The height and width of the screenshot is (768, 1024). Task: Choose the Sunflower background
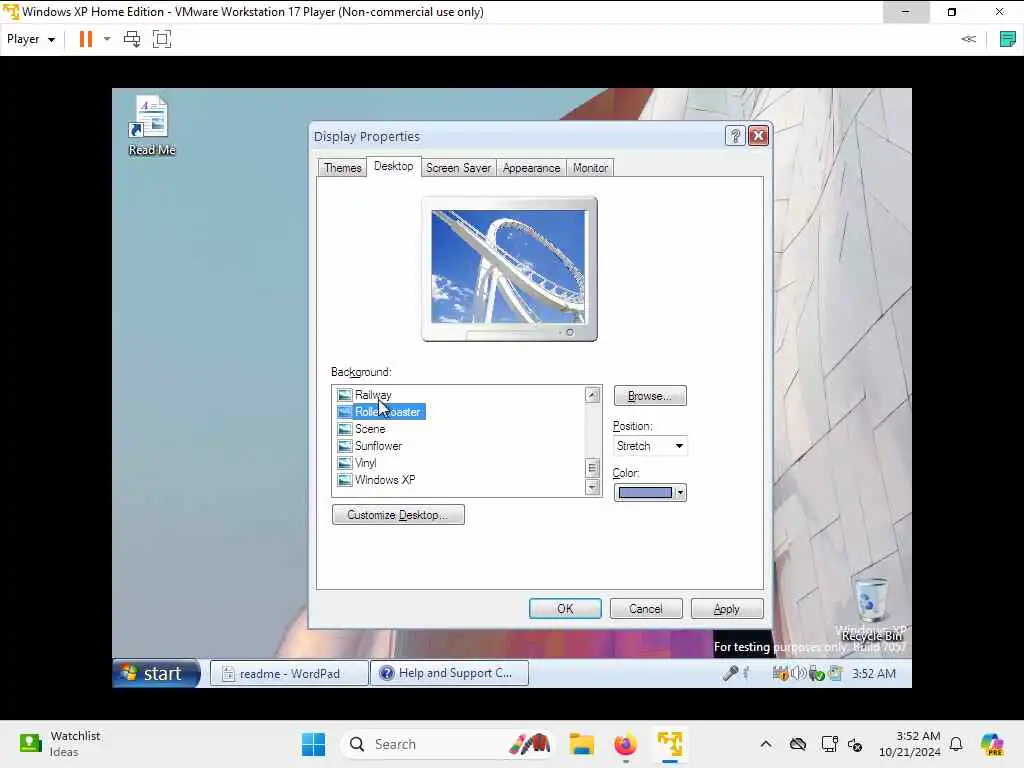pyautogui.click(x=378, y=445)
